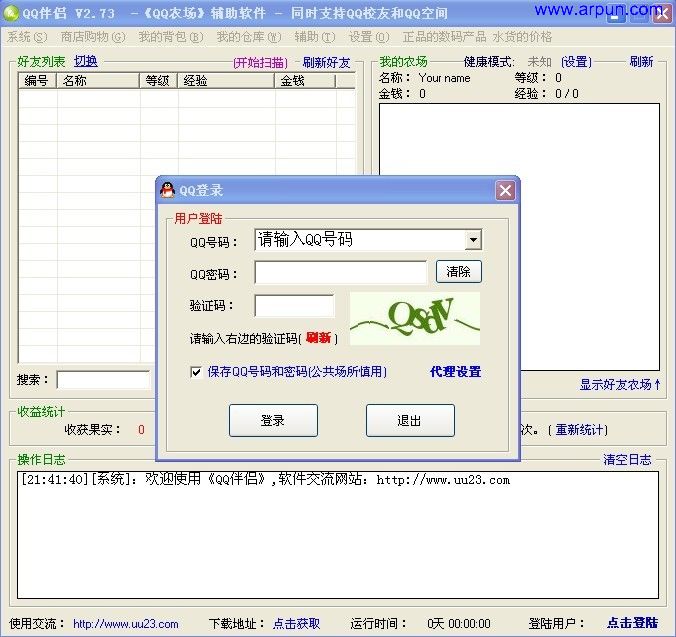Click the QQ密码 password field
This screenshot has width=676, height=637.
340,272
